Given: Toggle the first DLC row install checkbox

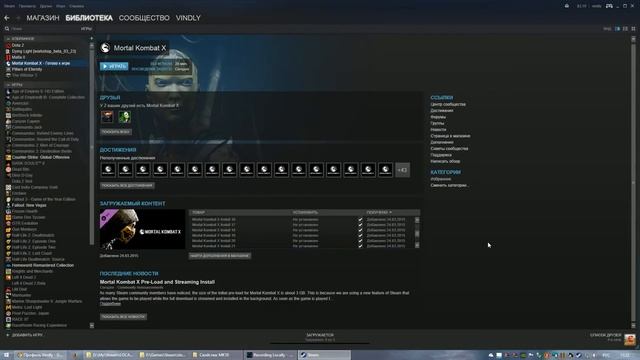Looking at the screenshot, I should click(360, 220).
